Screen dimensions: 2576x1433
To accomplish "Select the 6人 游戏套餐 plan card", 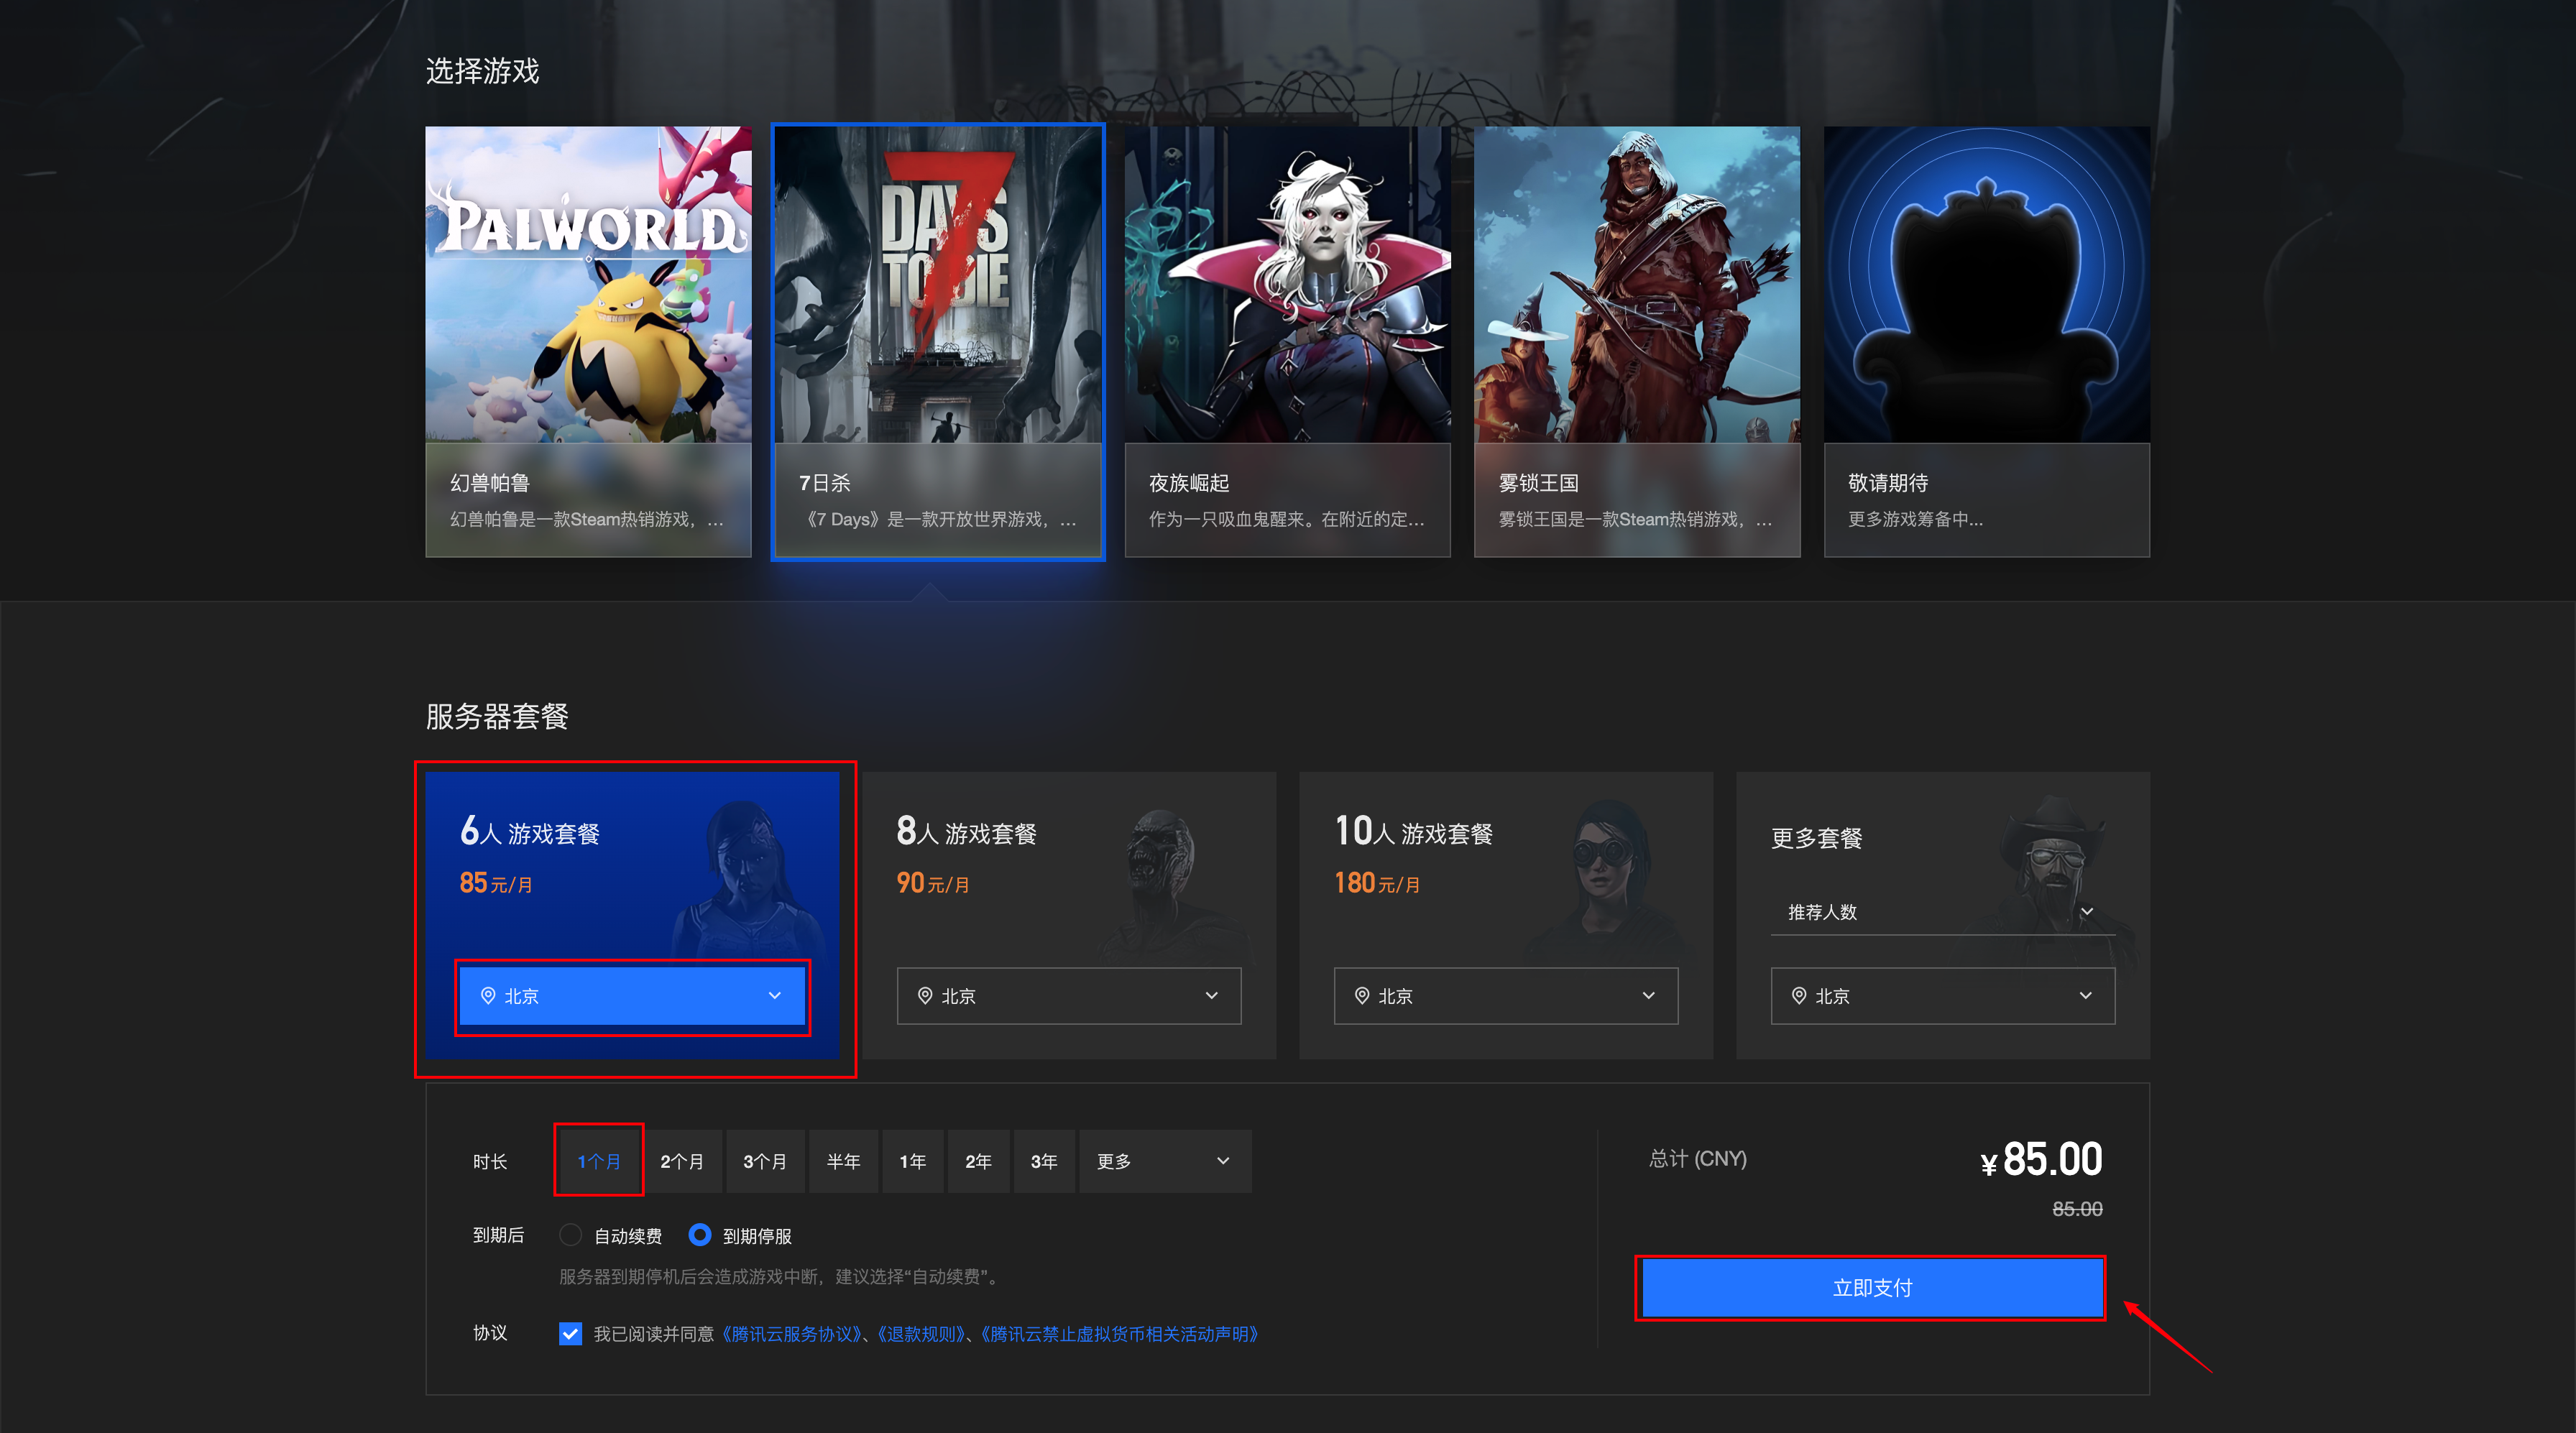I will coord(632,914).
